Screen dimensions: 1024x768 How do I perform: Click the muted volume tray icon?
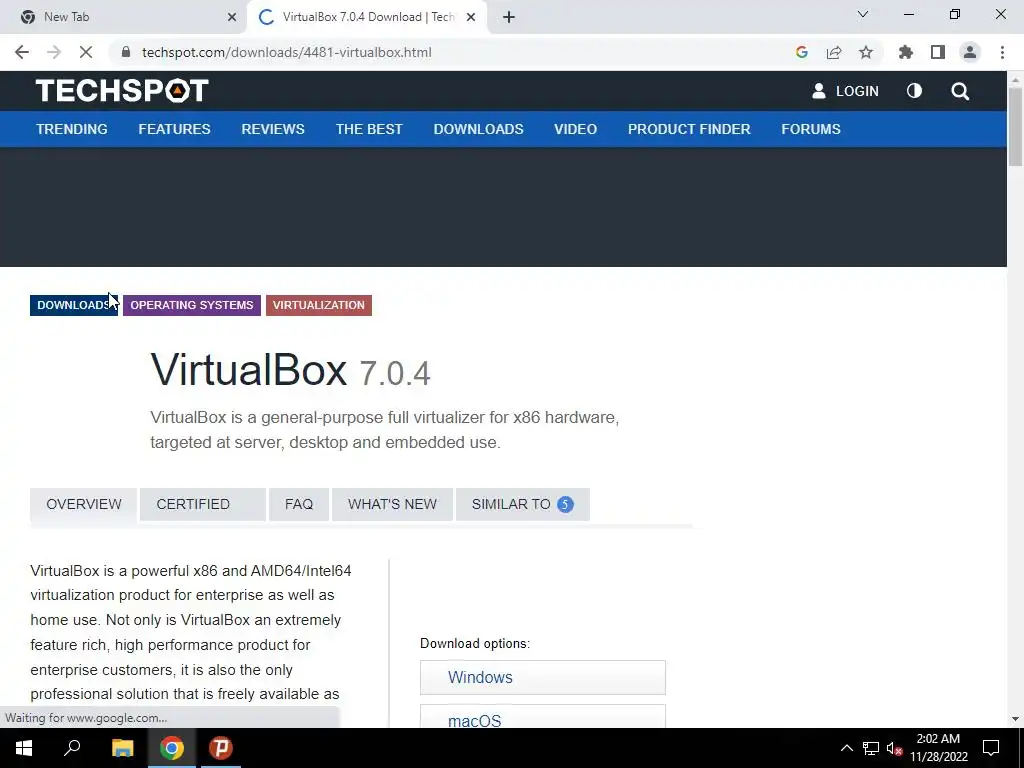point(894,748)
